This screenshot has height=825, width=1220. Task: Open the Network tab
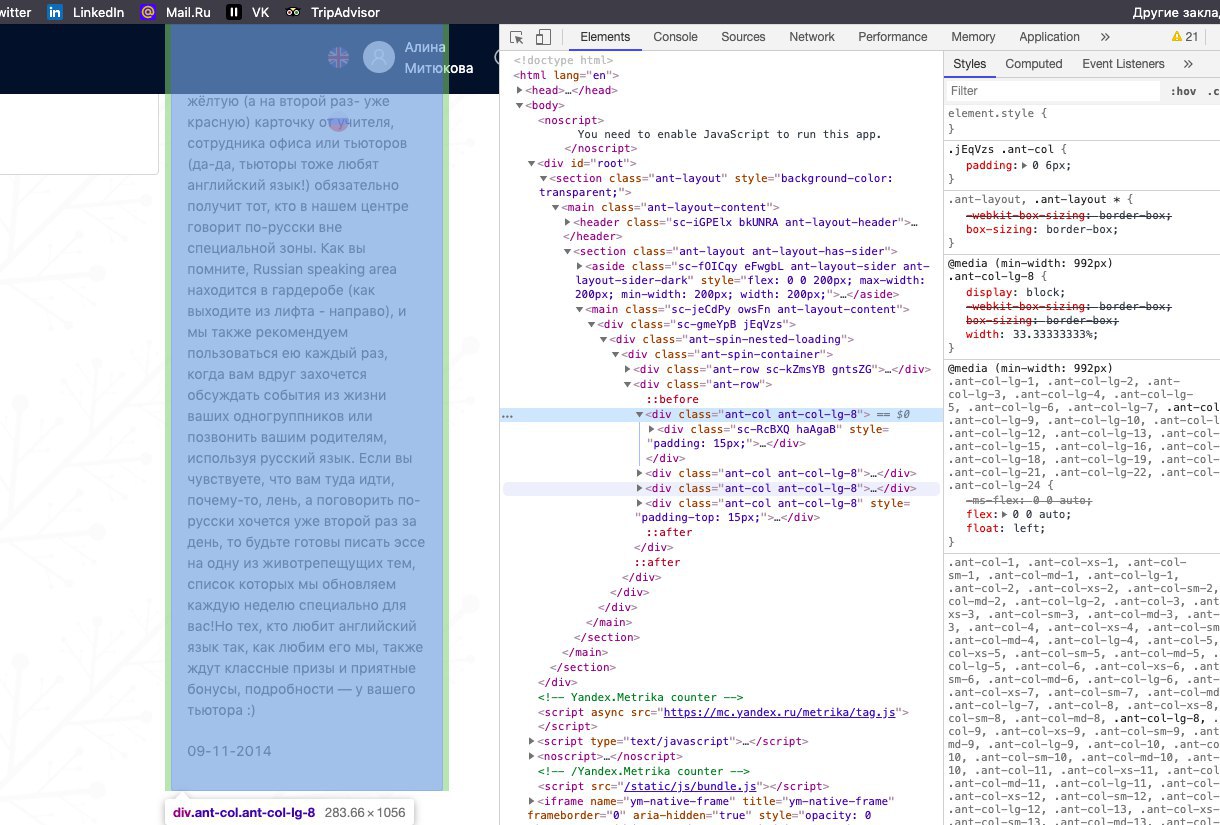point(812,37)
